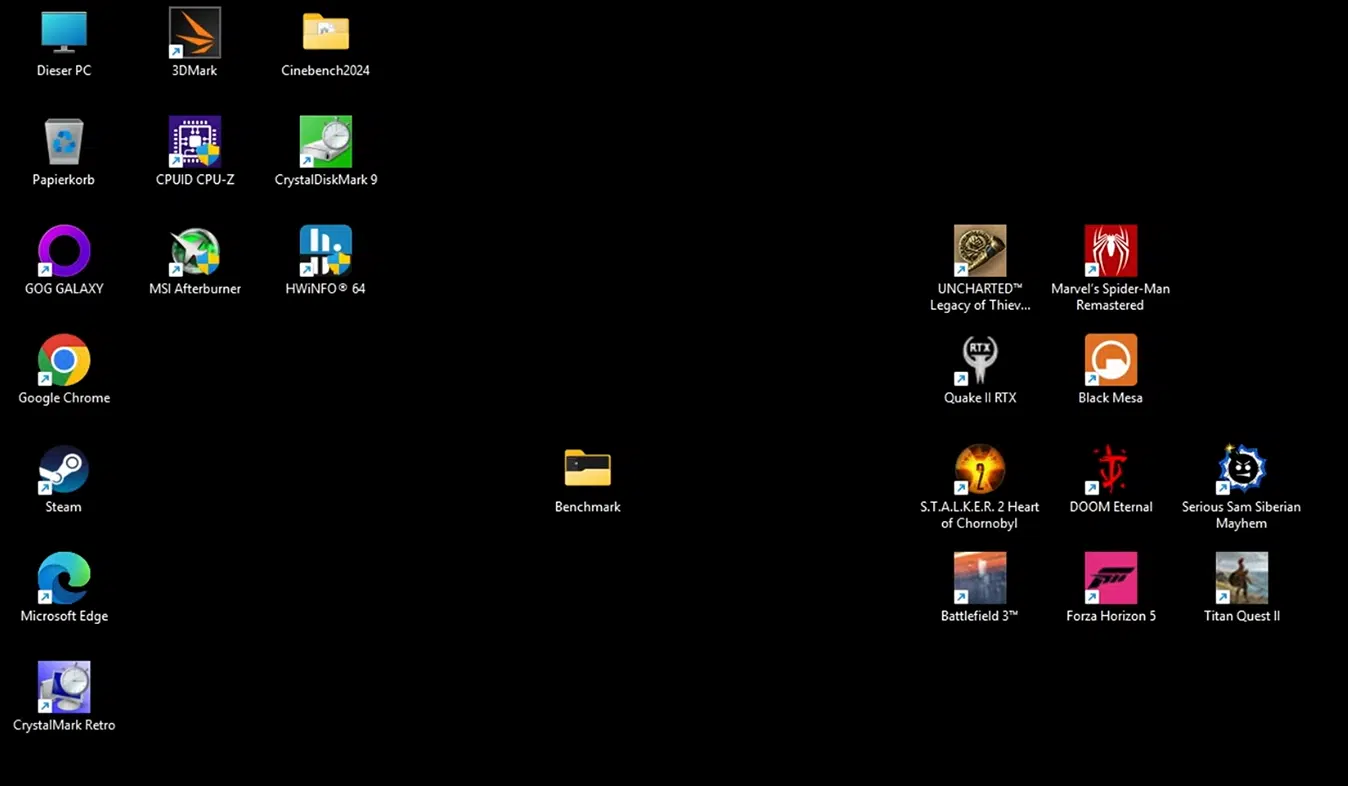Click the Serious Sam Siberian Mayhem icon
This screenshot has width=1348, height=786.
click(x=1242, y=470)
